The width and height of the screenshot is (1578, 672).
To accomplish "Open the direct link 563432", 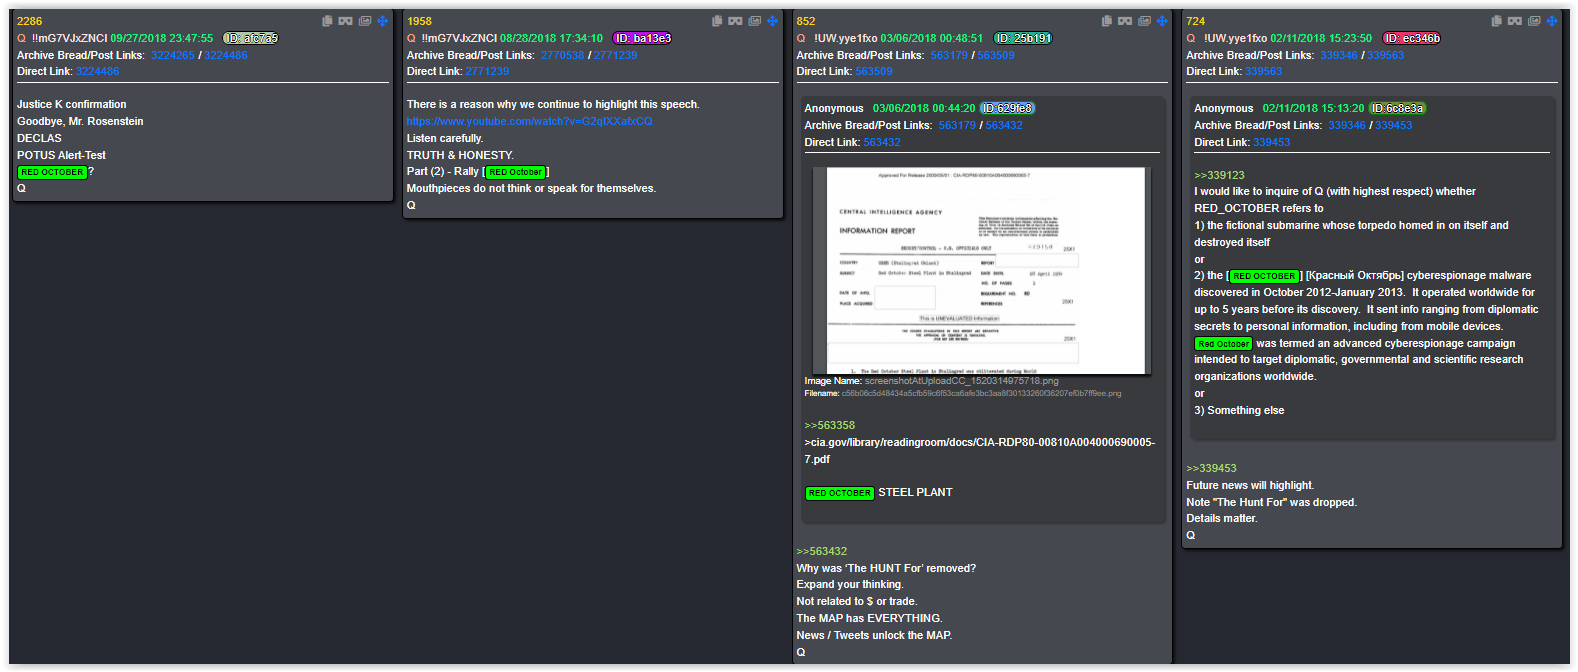I will pos(882,142).
